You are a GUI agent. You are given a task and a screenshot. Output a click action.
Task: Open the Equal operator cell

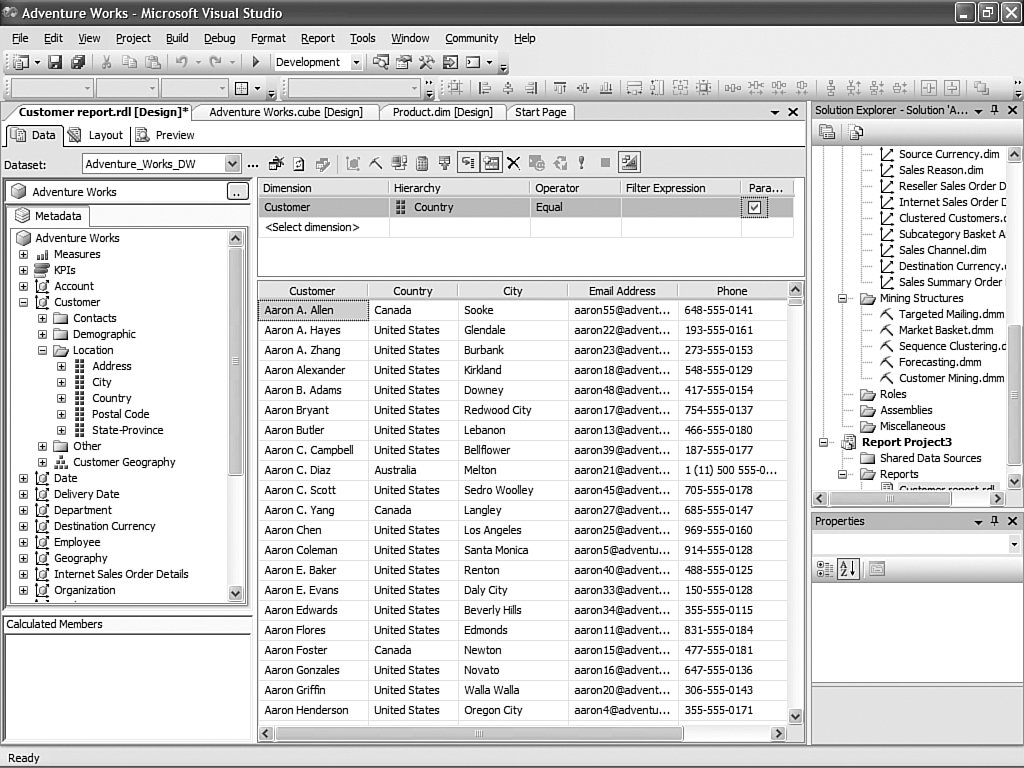click(575, 207)
